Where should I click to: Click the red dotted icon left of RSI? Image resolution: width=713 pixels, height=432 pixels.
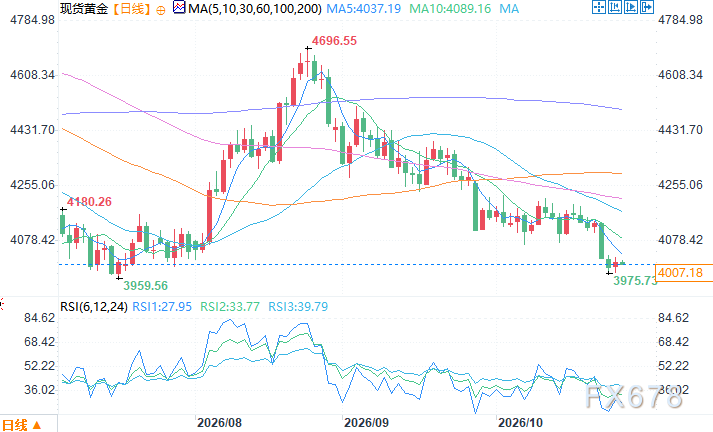1,304
